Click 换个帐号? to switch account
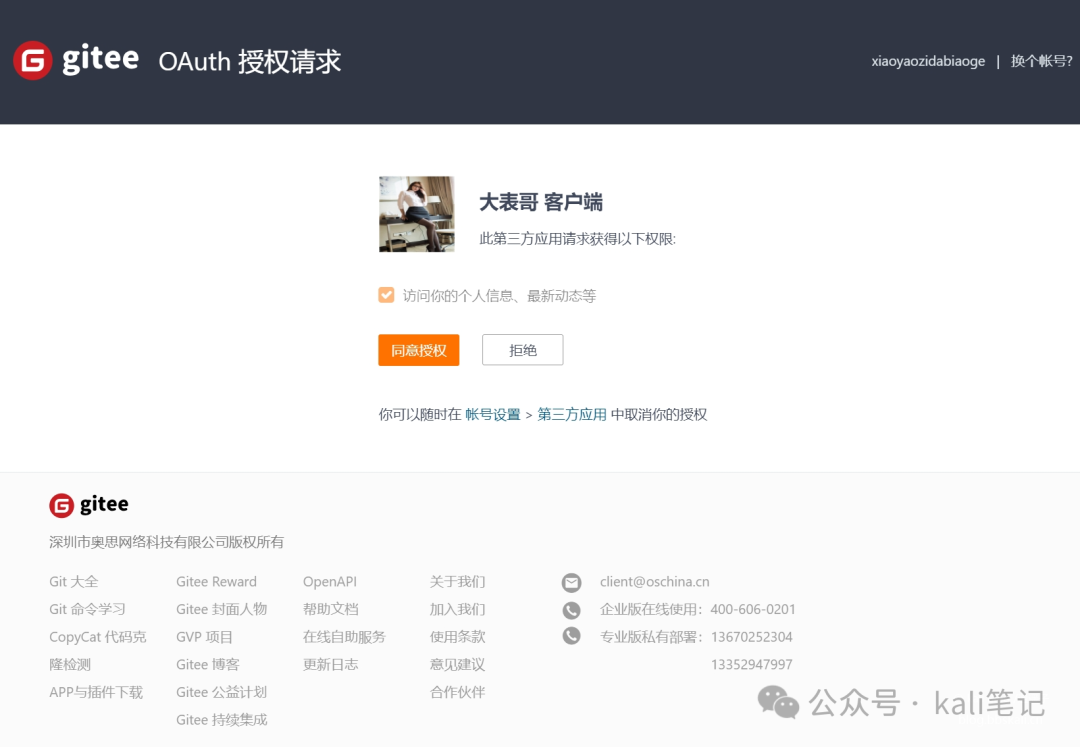 point(1041,61)
